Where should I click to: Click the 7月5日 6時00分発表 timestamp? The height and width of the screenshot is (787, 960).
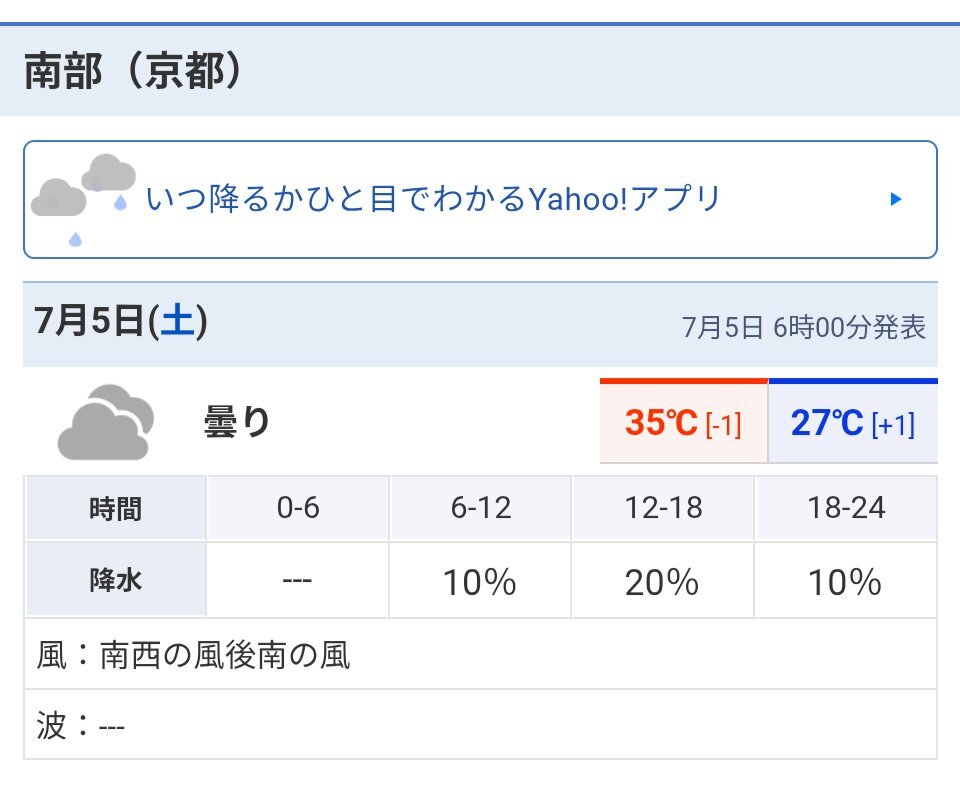804,327
